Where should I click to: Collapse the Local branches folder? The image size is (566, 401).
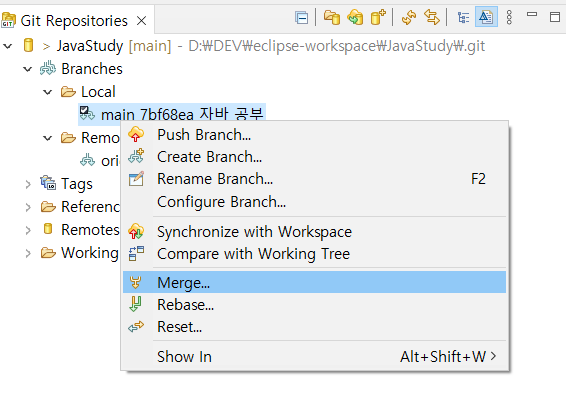(x=48, y=92)
